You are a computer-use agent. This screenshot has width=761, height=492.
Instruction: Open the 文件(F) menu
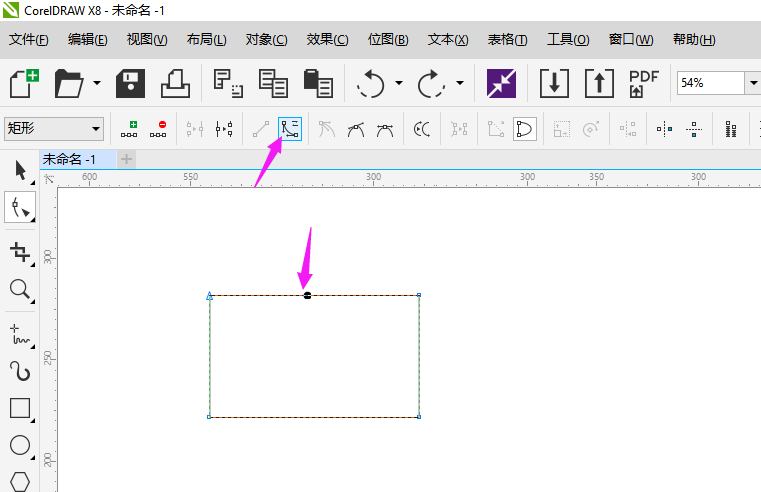click(x=29, y=39)
